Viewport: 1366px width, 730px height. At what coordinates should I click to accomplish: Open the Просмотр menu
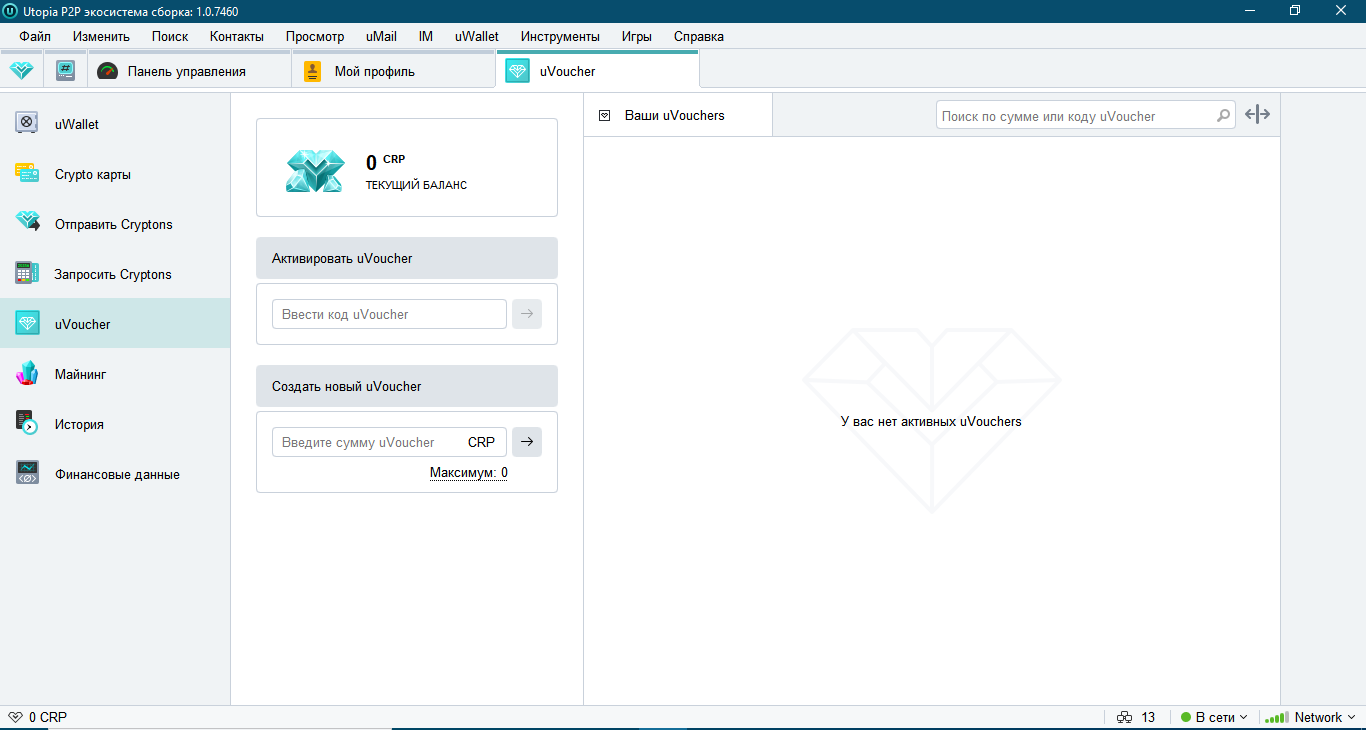coord(315,36)
